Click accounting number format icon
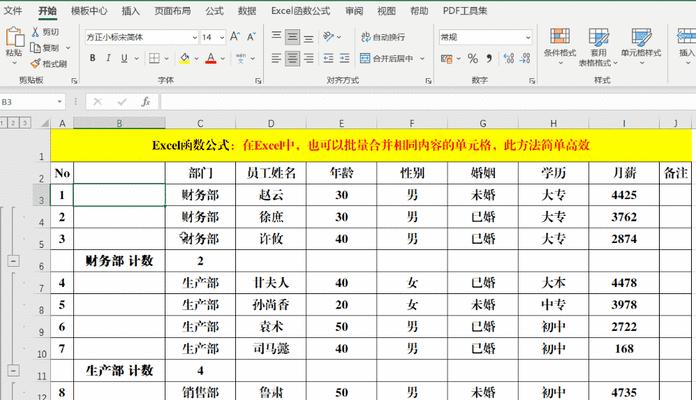696x400 pixels. tap(447, 59)
